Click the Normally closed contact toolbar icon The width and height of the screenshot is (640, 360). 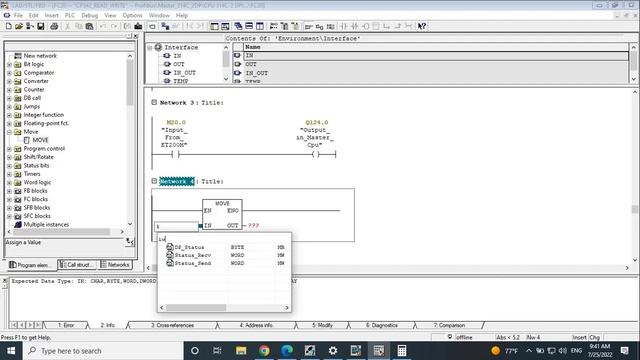coord(354,26)
